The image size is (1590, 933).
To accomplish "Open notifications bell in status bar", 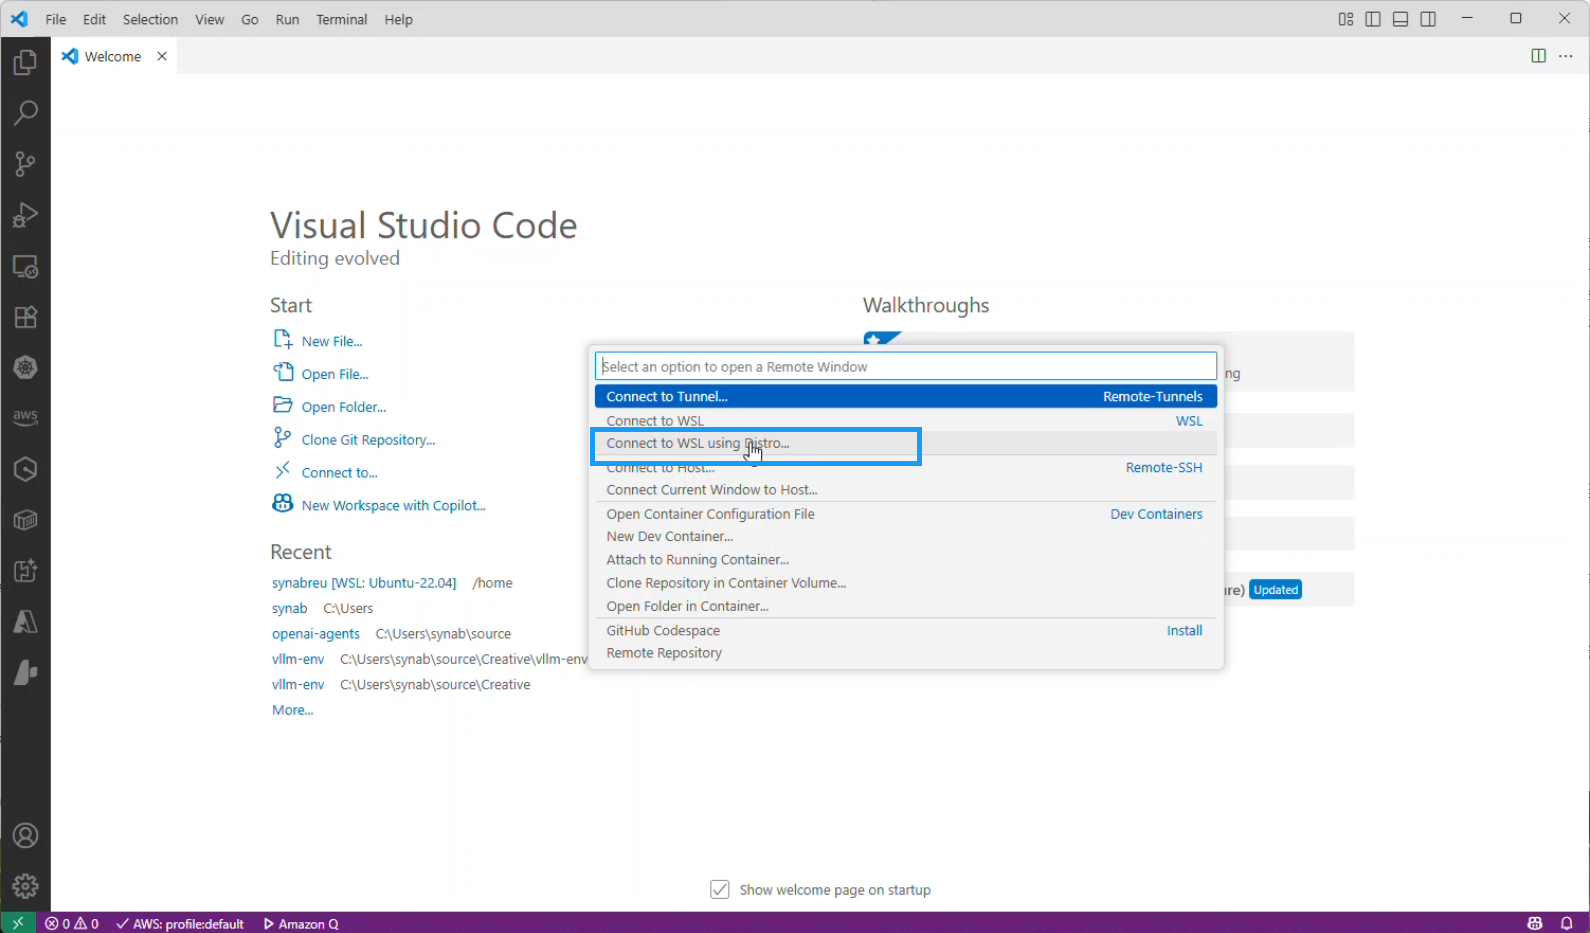I will (1567, 923).
